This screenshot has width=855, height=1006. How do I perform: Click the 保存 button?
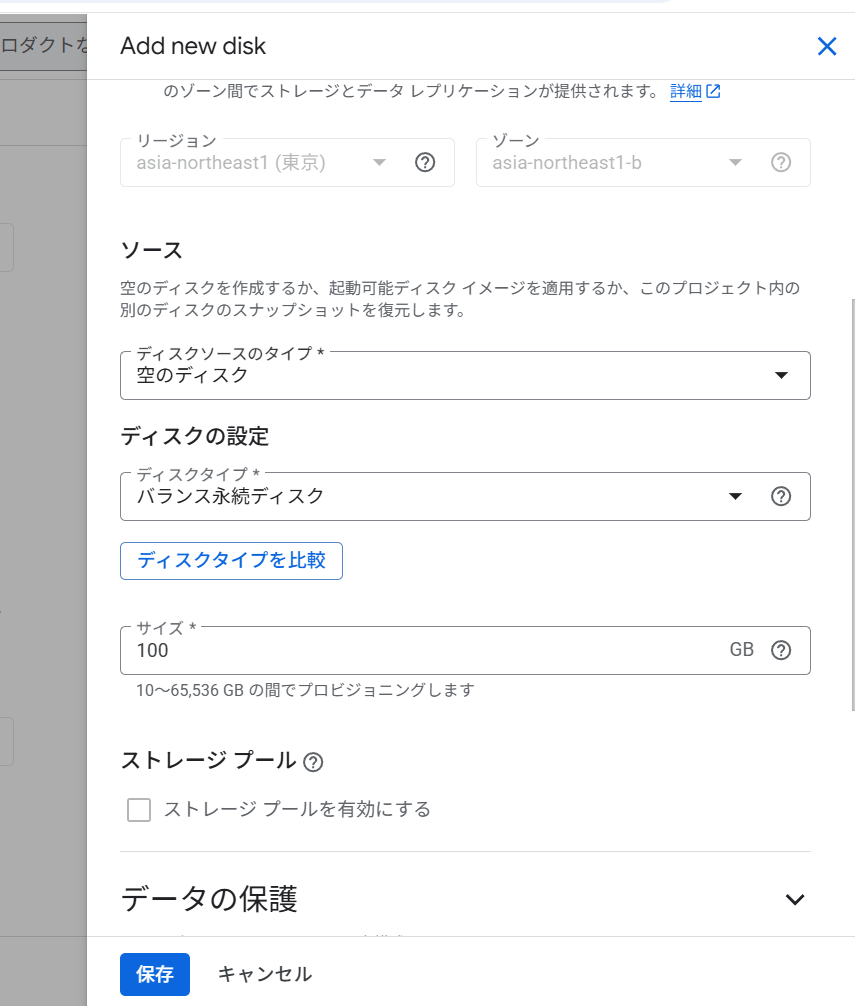click(155, 974)
